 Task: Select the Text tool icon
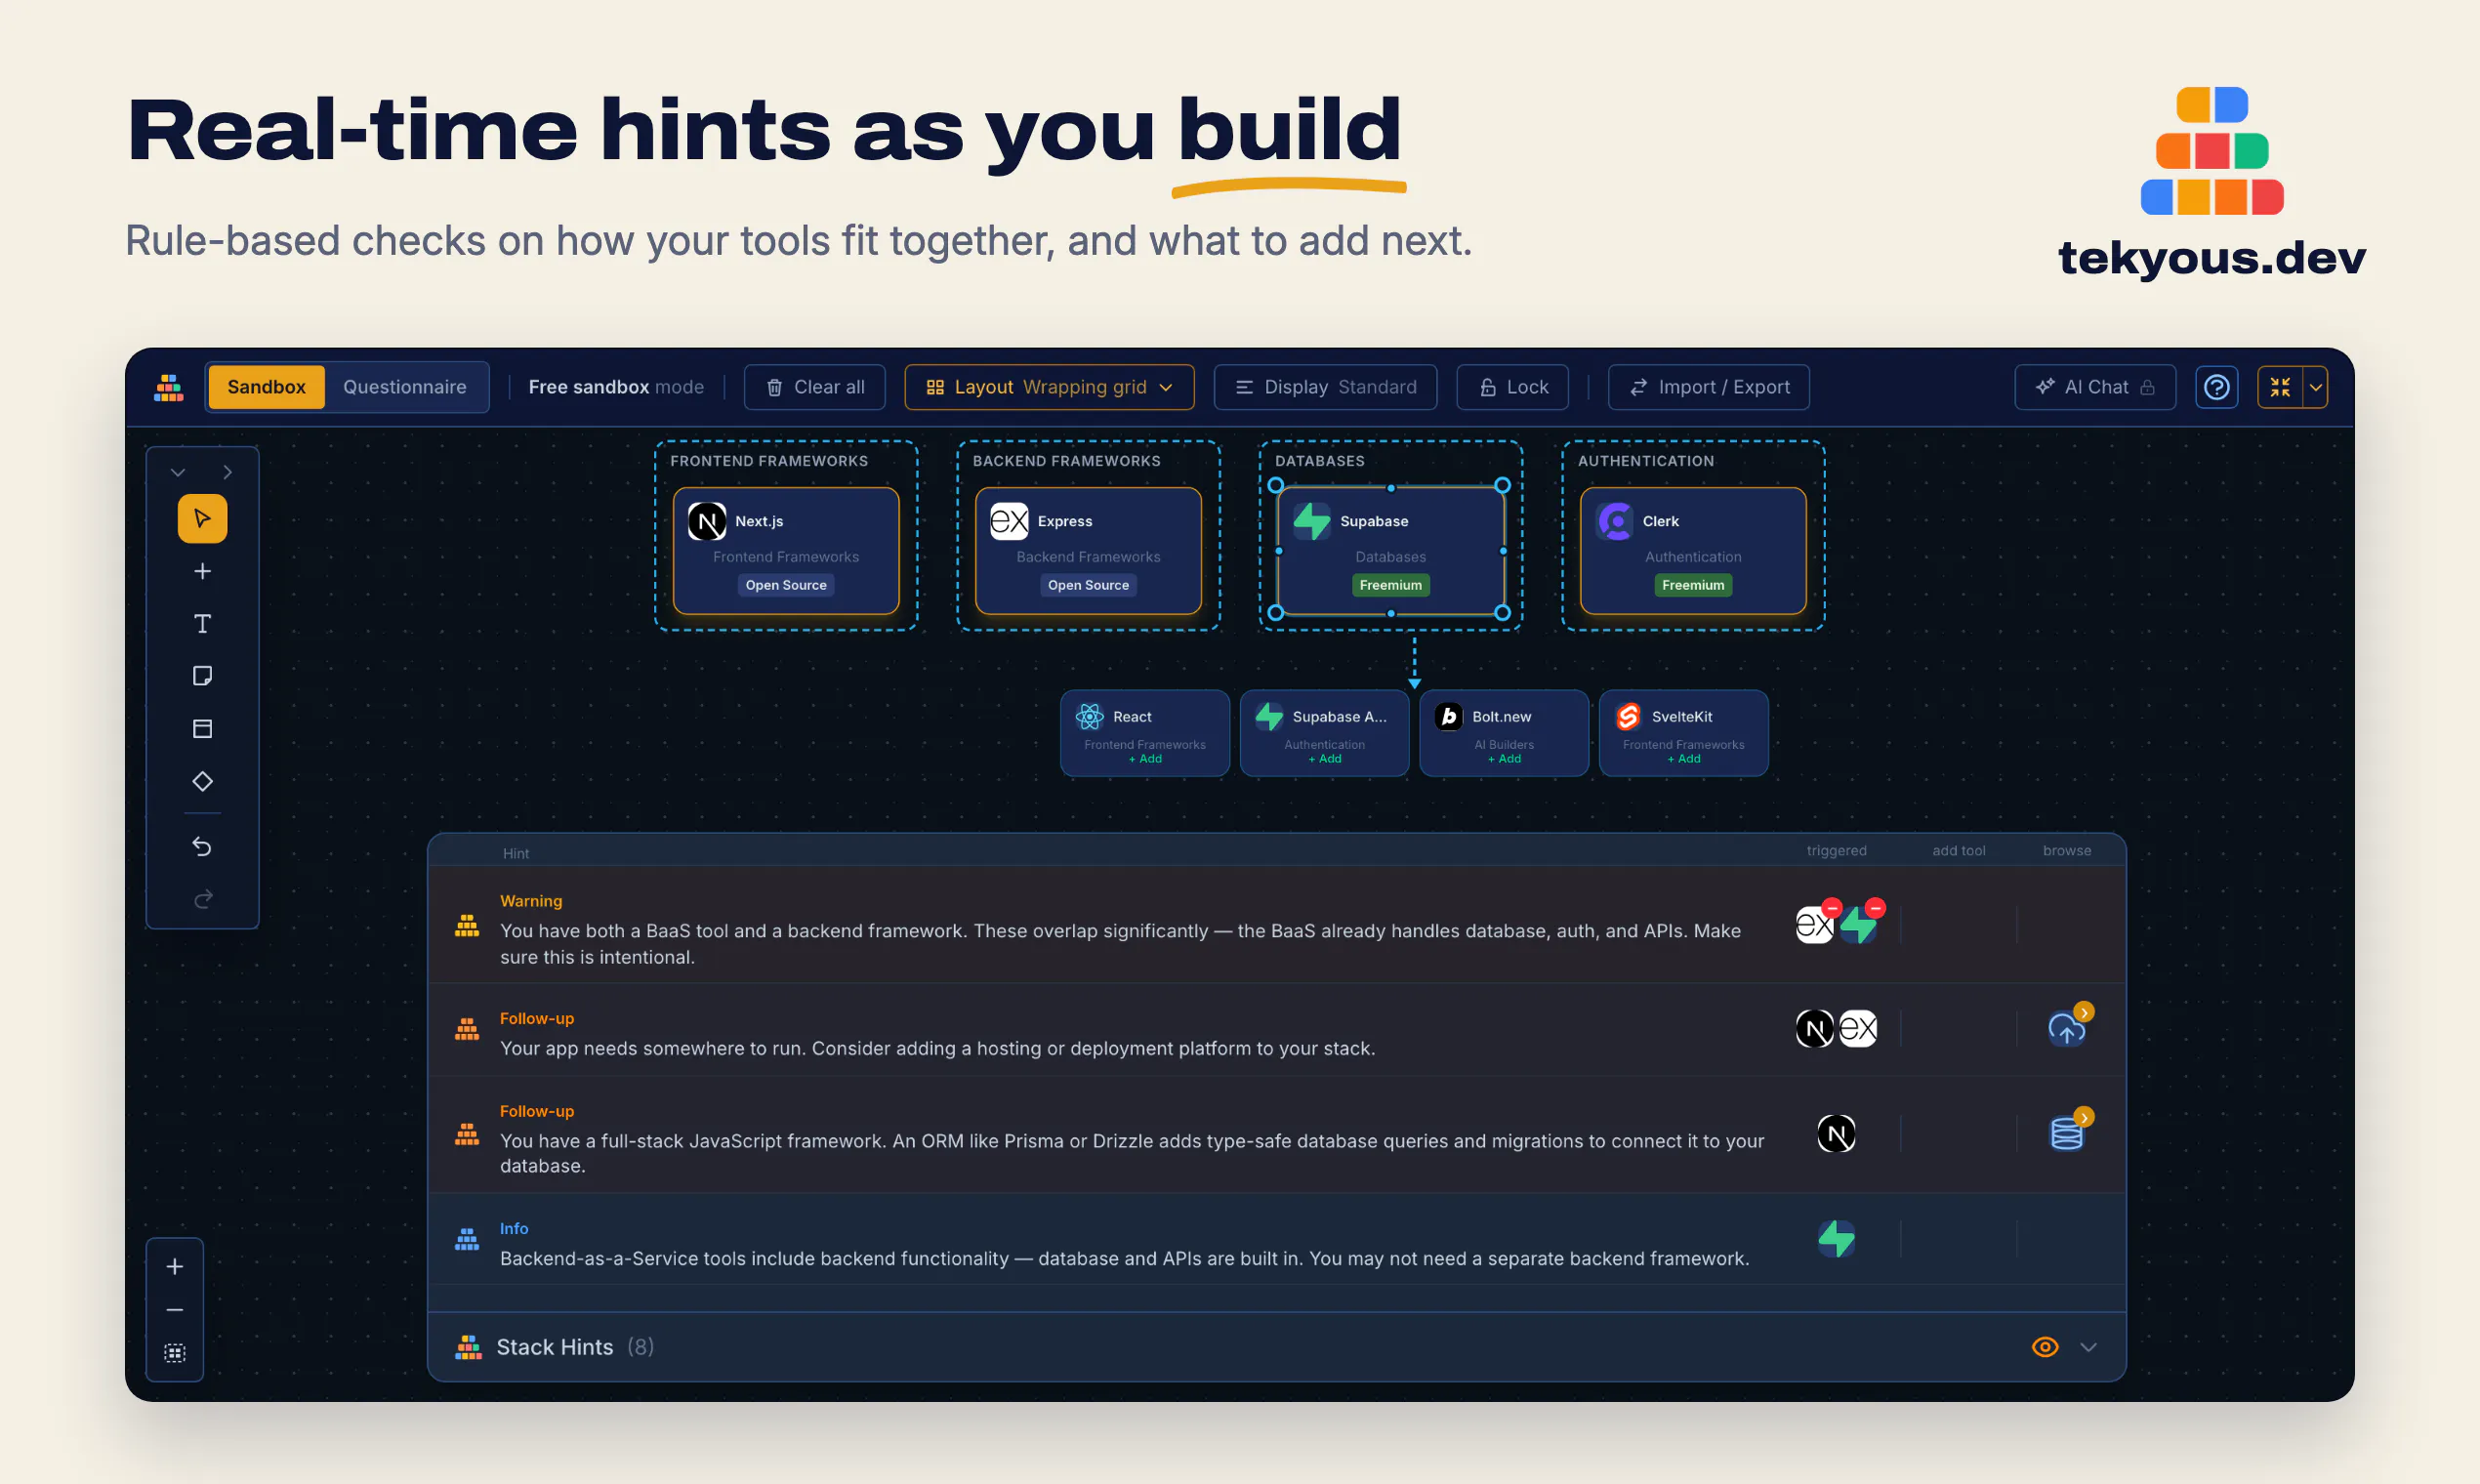(202, 624)
